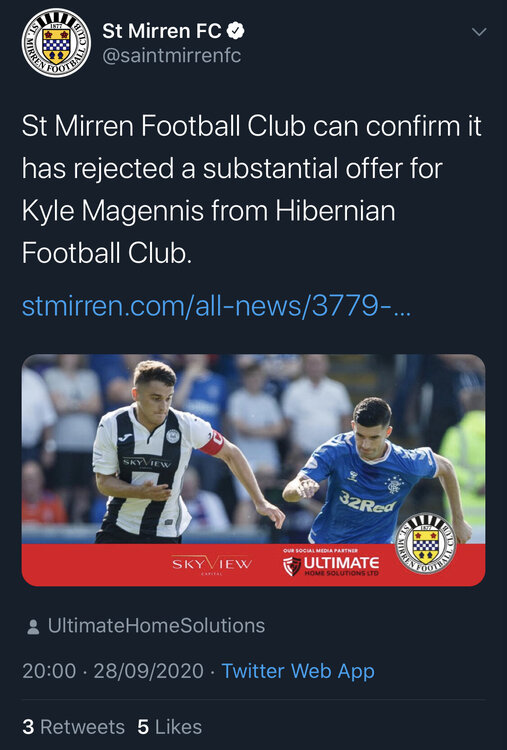Click the SkyView Capital logo in banner
Viewport: 507px width, 750px height.
click(212, 564)
